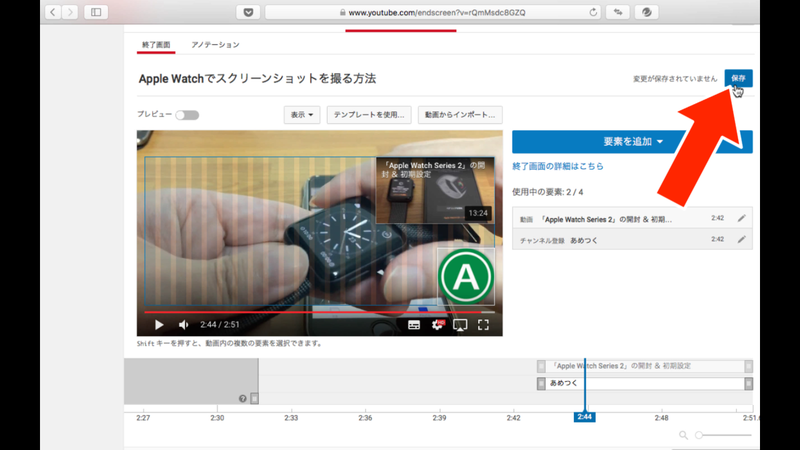Image resolution: width=800 pixels, height=450 pixels.
Task: Click the あめつく timeline bar
Action: tap(645, 383)
